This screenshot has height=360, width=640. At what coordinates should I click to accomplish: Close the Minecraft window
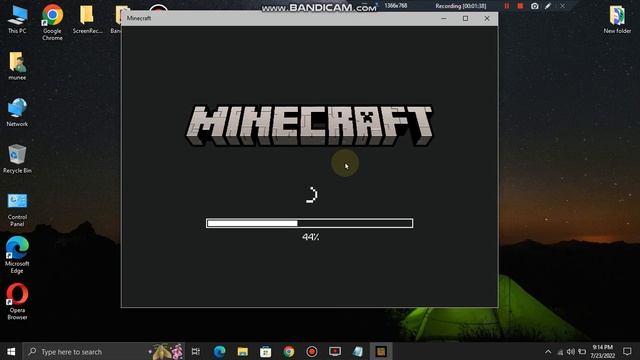click(487, 18)
